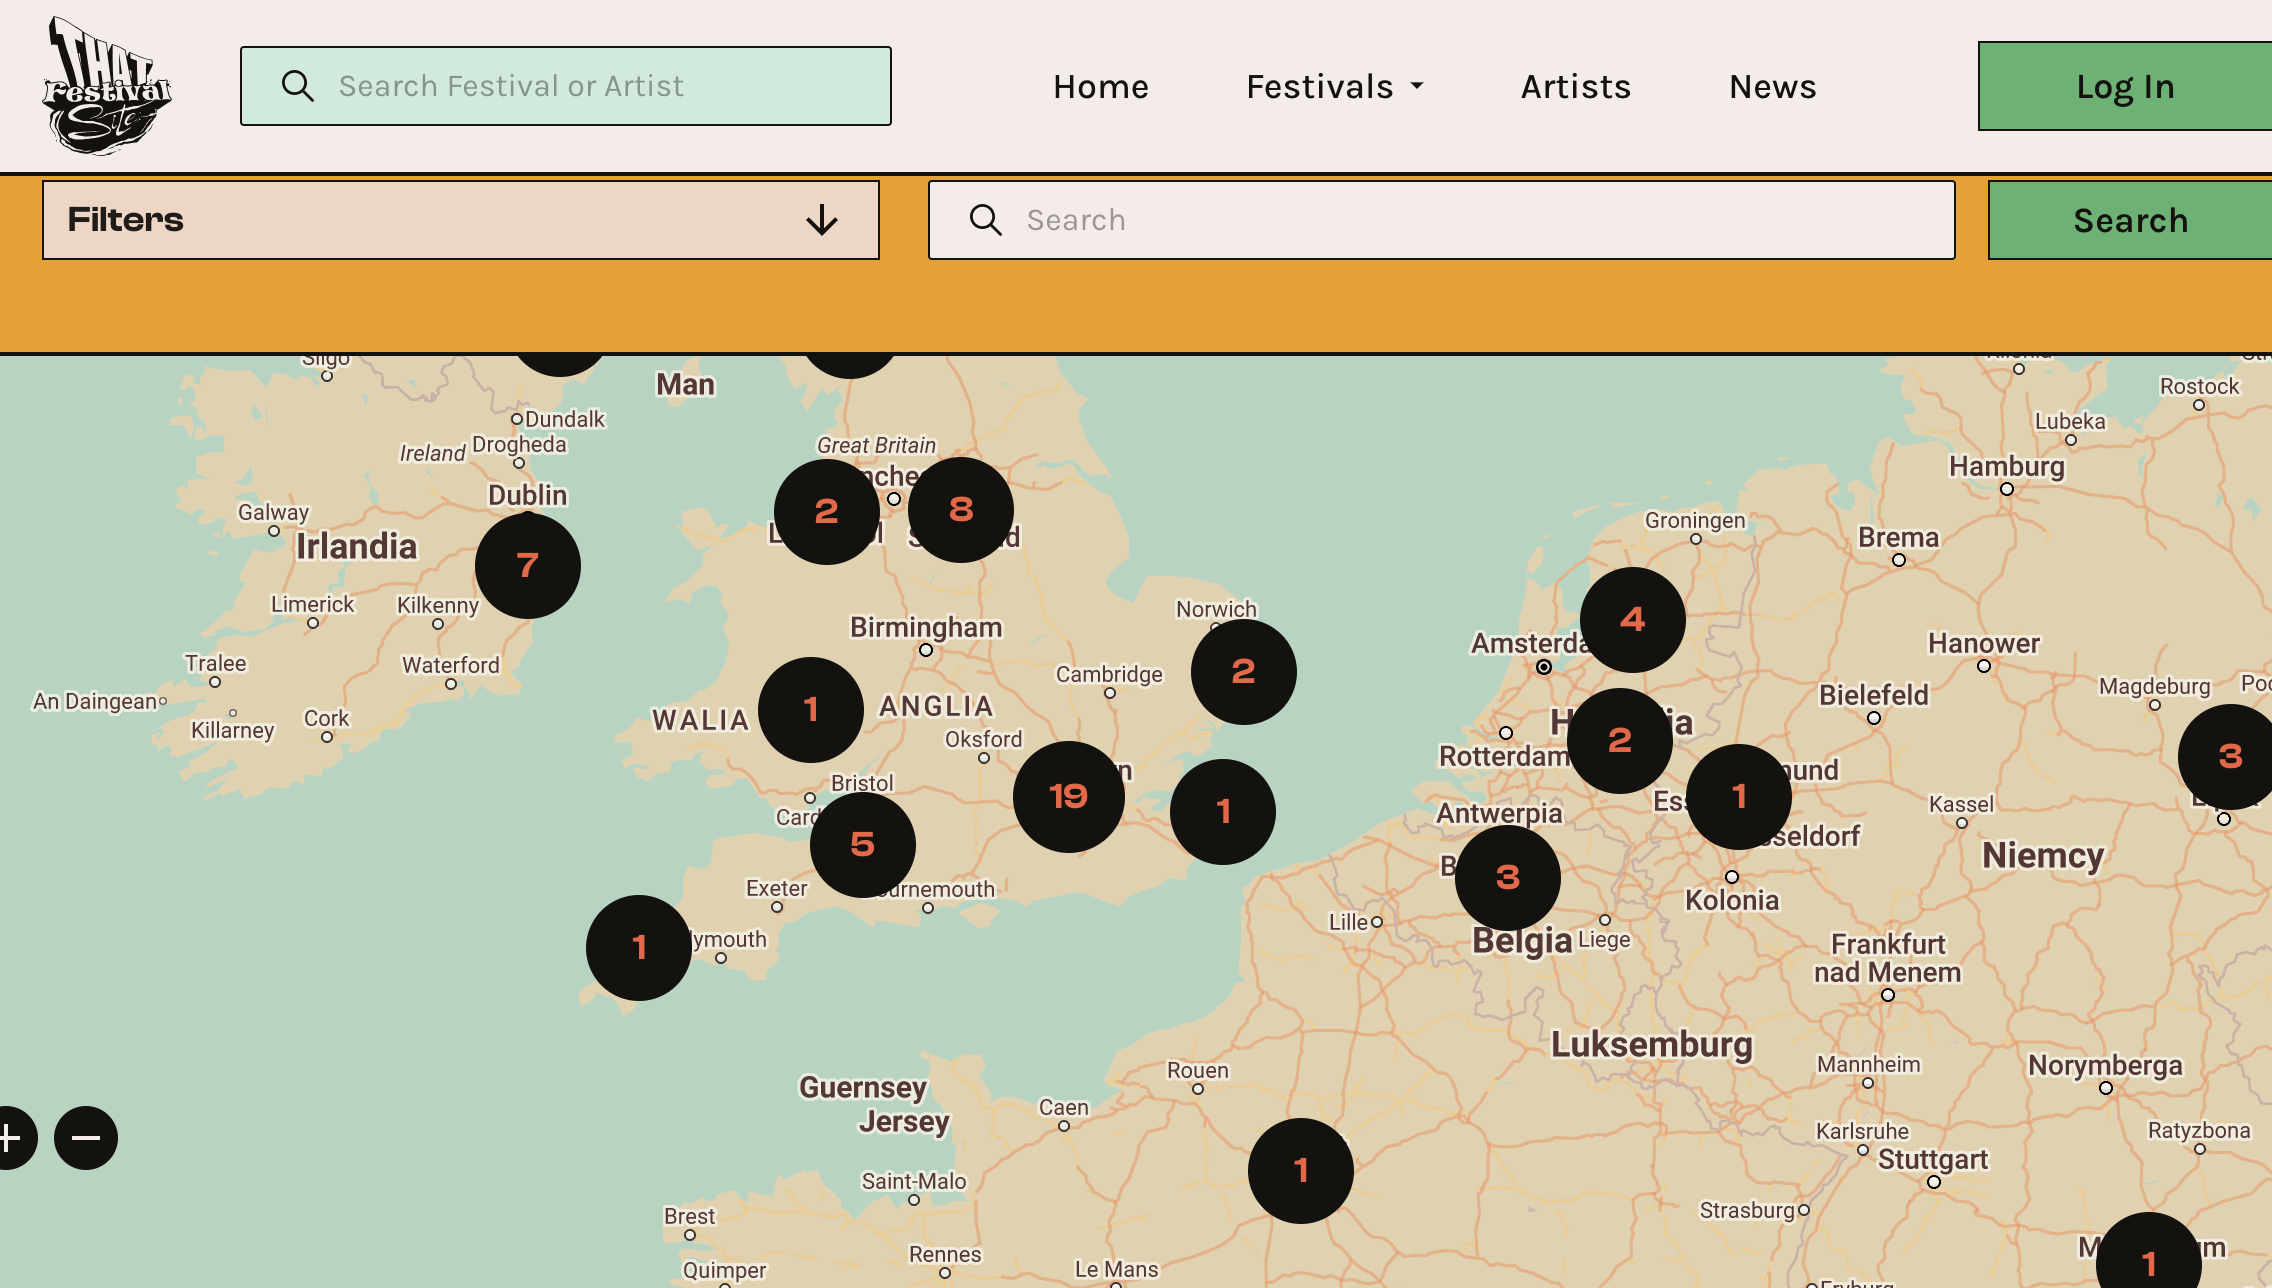Click the Limerick city label
The height and width of the screenshot is (1288, 2272).
click(x=313, y=605)
